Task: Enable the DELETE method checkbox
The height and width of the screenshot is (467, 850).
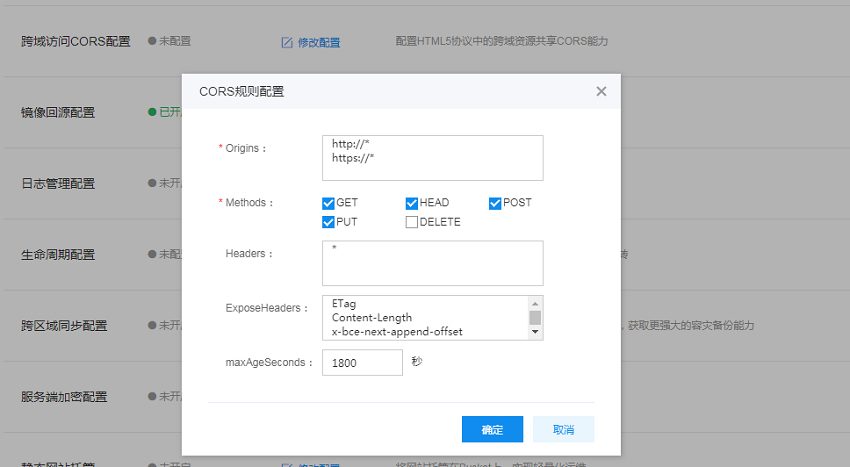Action: [x=412, y=222]
